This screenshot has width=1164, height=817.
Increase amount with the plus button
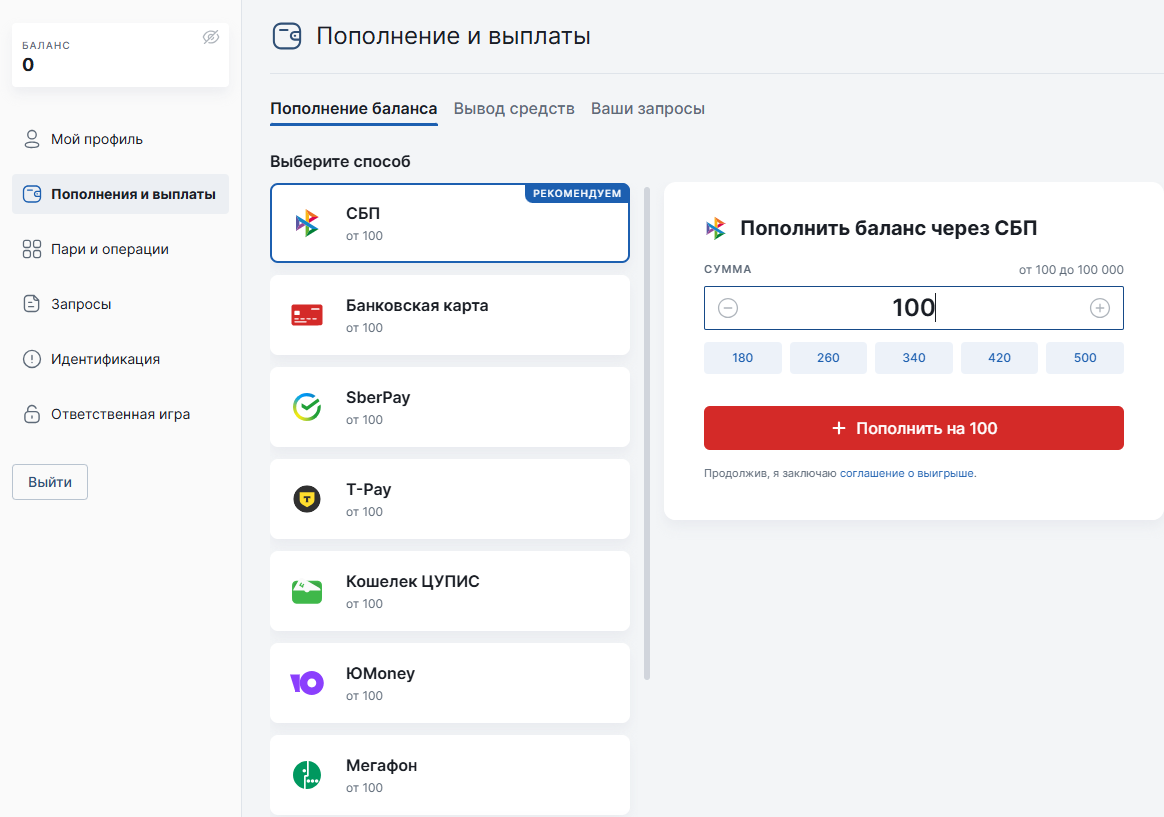click(x=1099, y=308)
